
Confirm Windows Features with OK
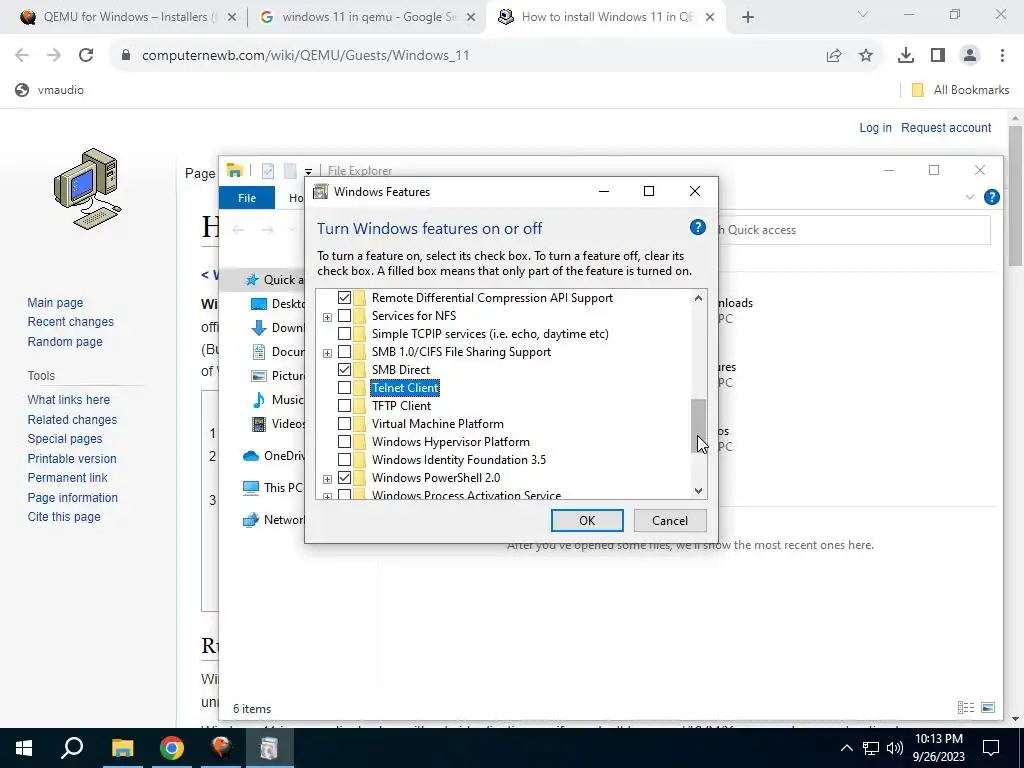[x=587, y=520]
